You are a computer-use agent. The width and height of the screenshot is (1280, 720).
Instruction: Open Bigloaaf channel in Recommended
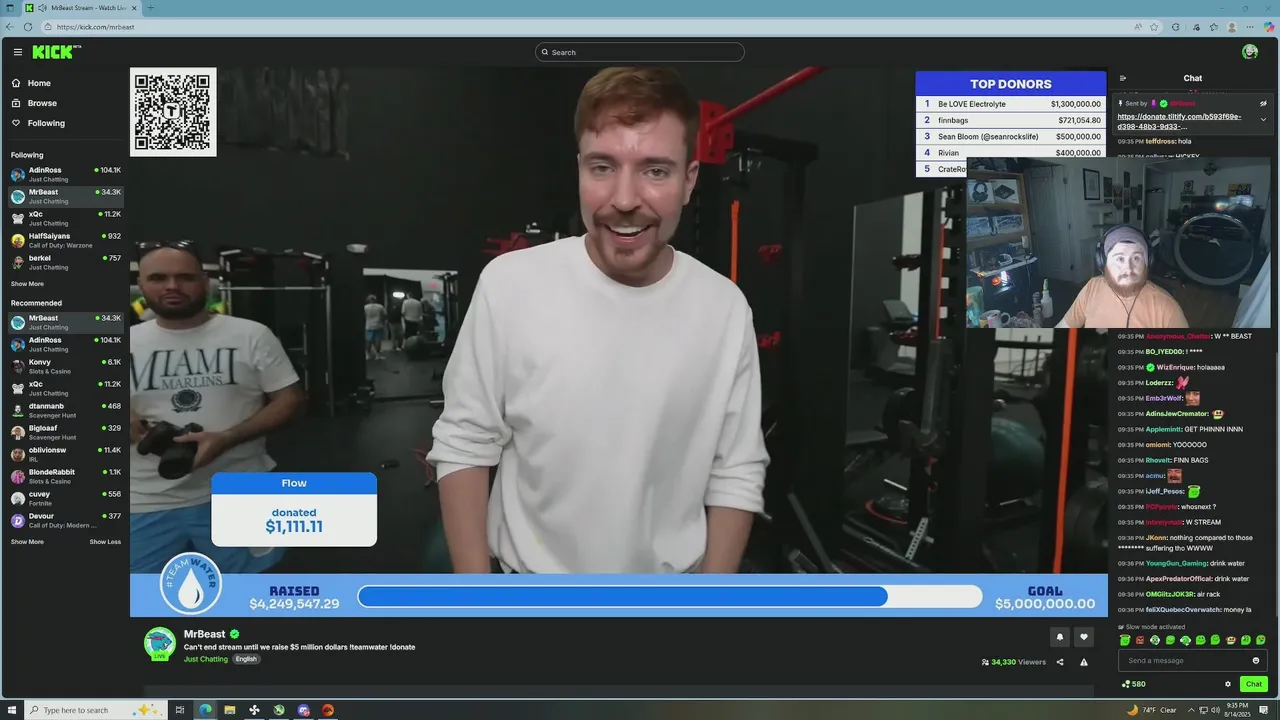[66, 432]
